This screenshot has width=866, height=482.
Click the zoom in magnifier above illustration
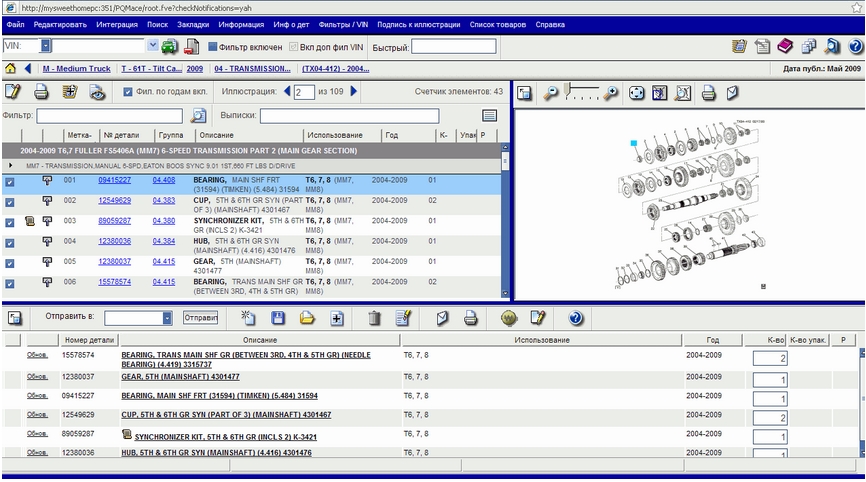[609, 93]
